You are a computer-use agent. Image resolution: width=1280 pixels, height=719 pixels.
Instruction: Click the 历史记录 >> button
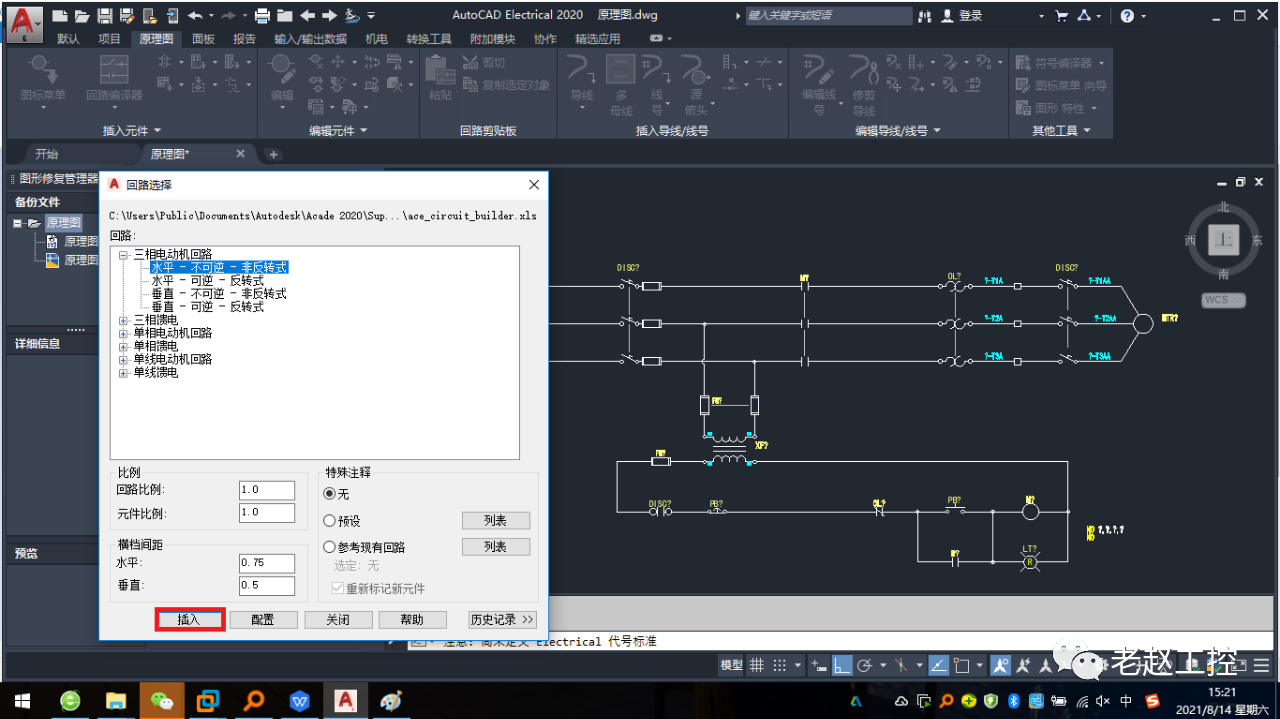pyautogui.click(x=503, y=619)
